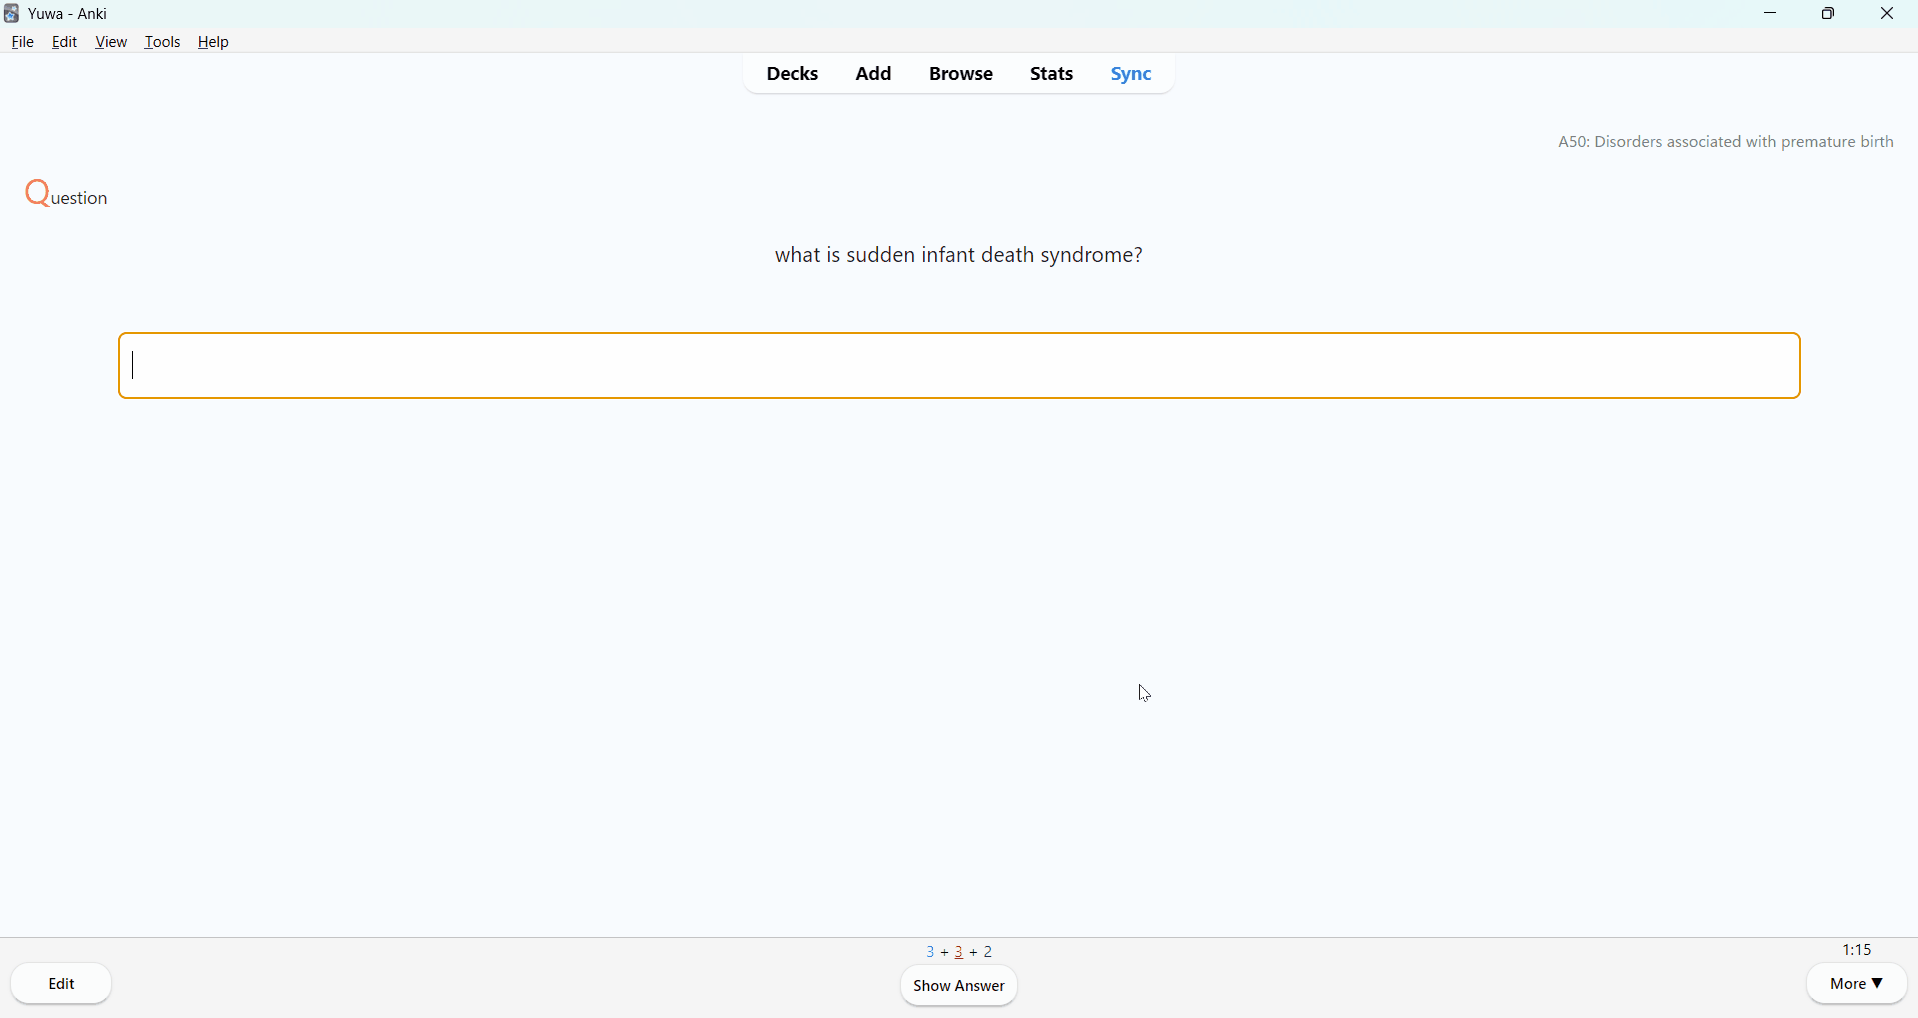Image resolution: width=1918 pixels, height=1018 pixels.
Task: Focus the answer typing field
Action: point(959,366)
